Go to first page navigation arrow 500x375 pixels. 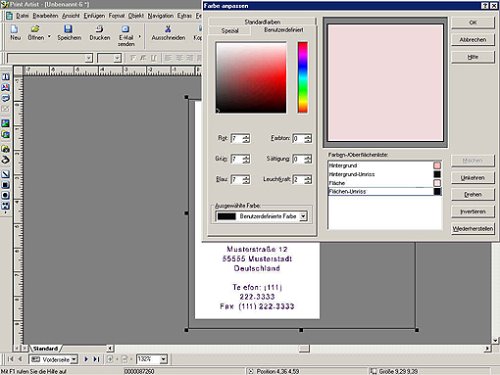(x=11, y=359)
